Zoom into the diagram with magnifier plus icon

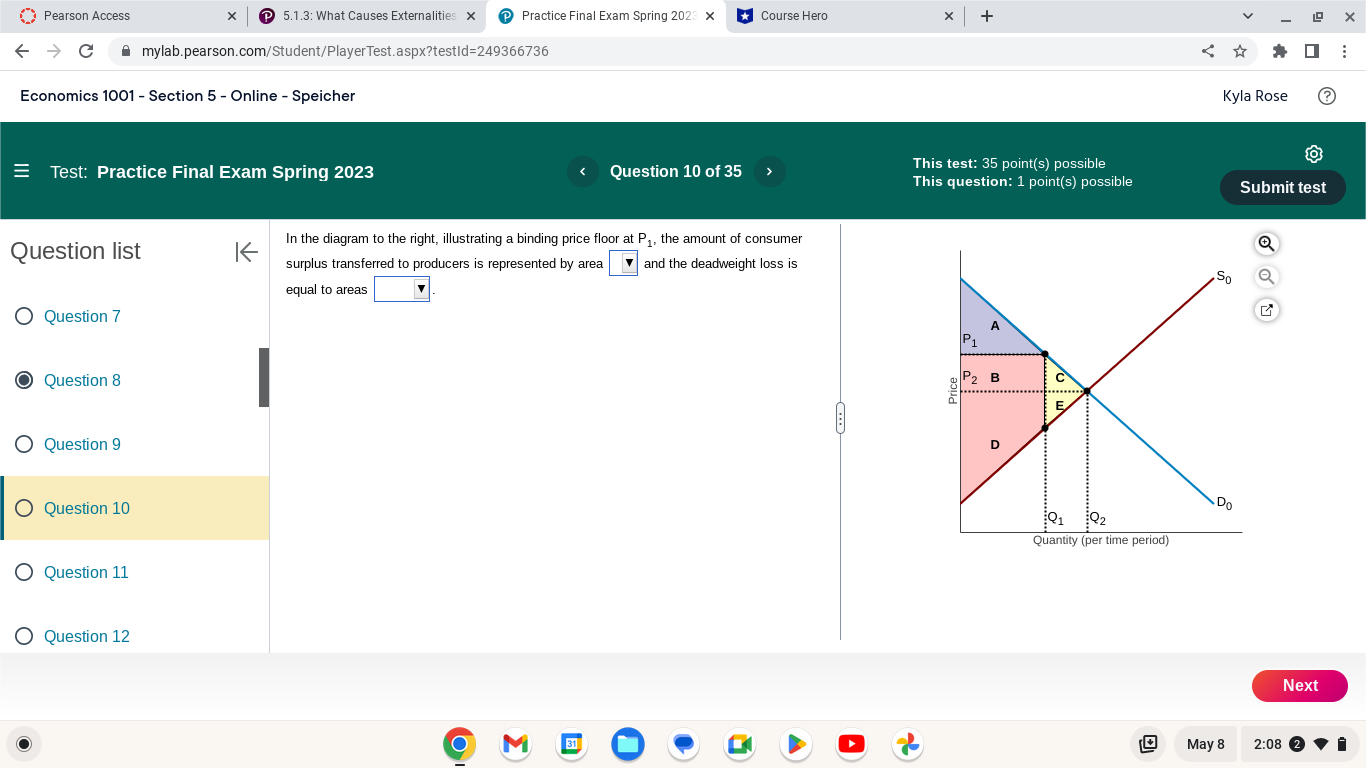click(x=1266, y=243)
